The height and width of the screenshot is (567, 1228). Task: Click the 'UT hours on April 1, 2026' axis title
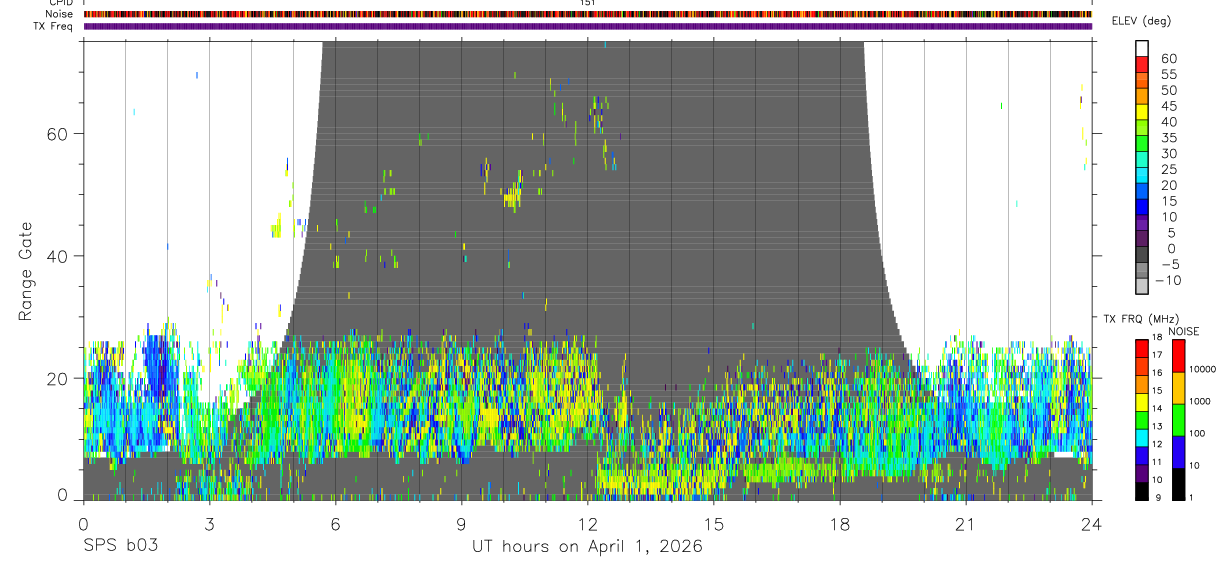coord(587,547)
